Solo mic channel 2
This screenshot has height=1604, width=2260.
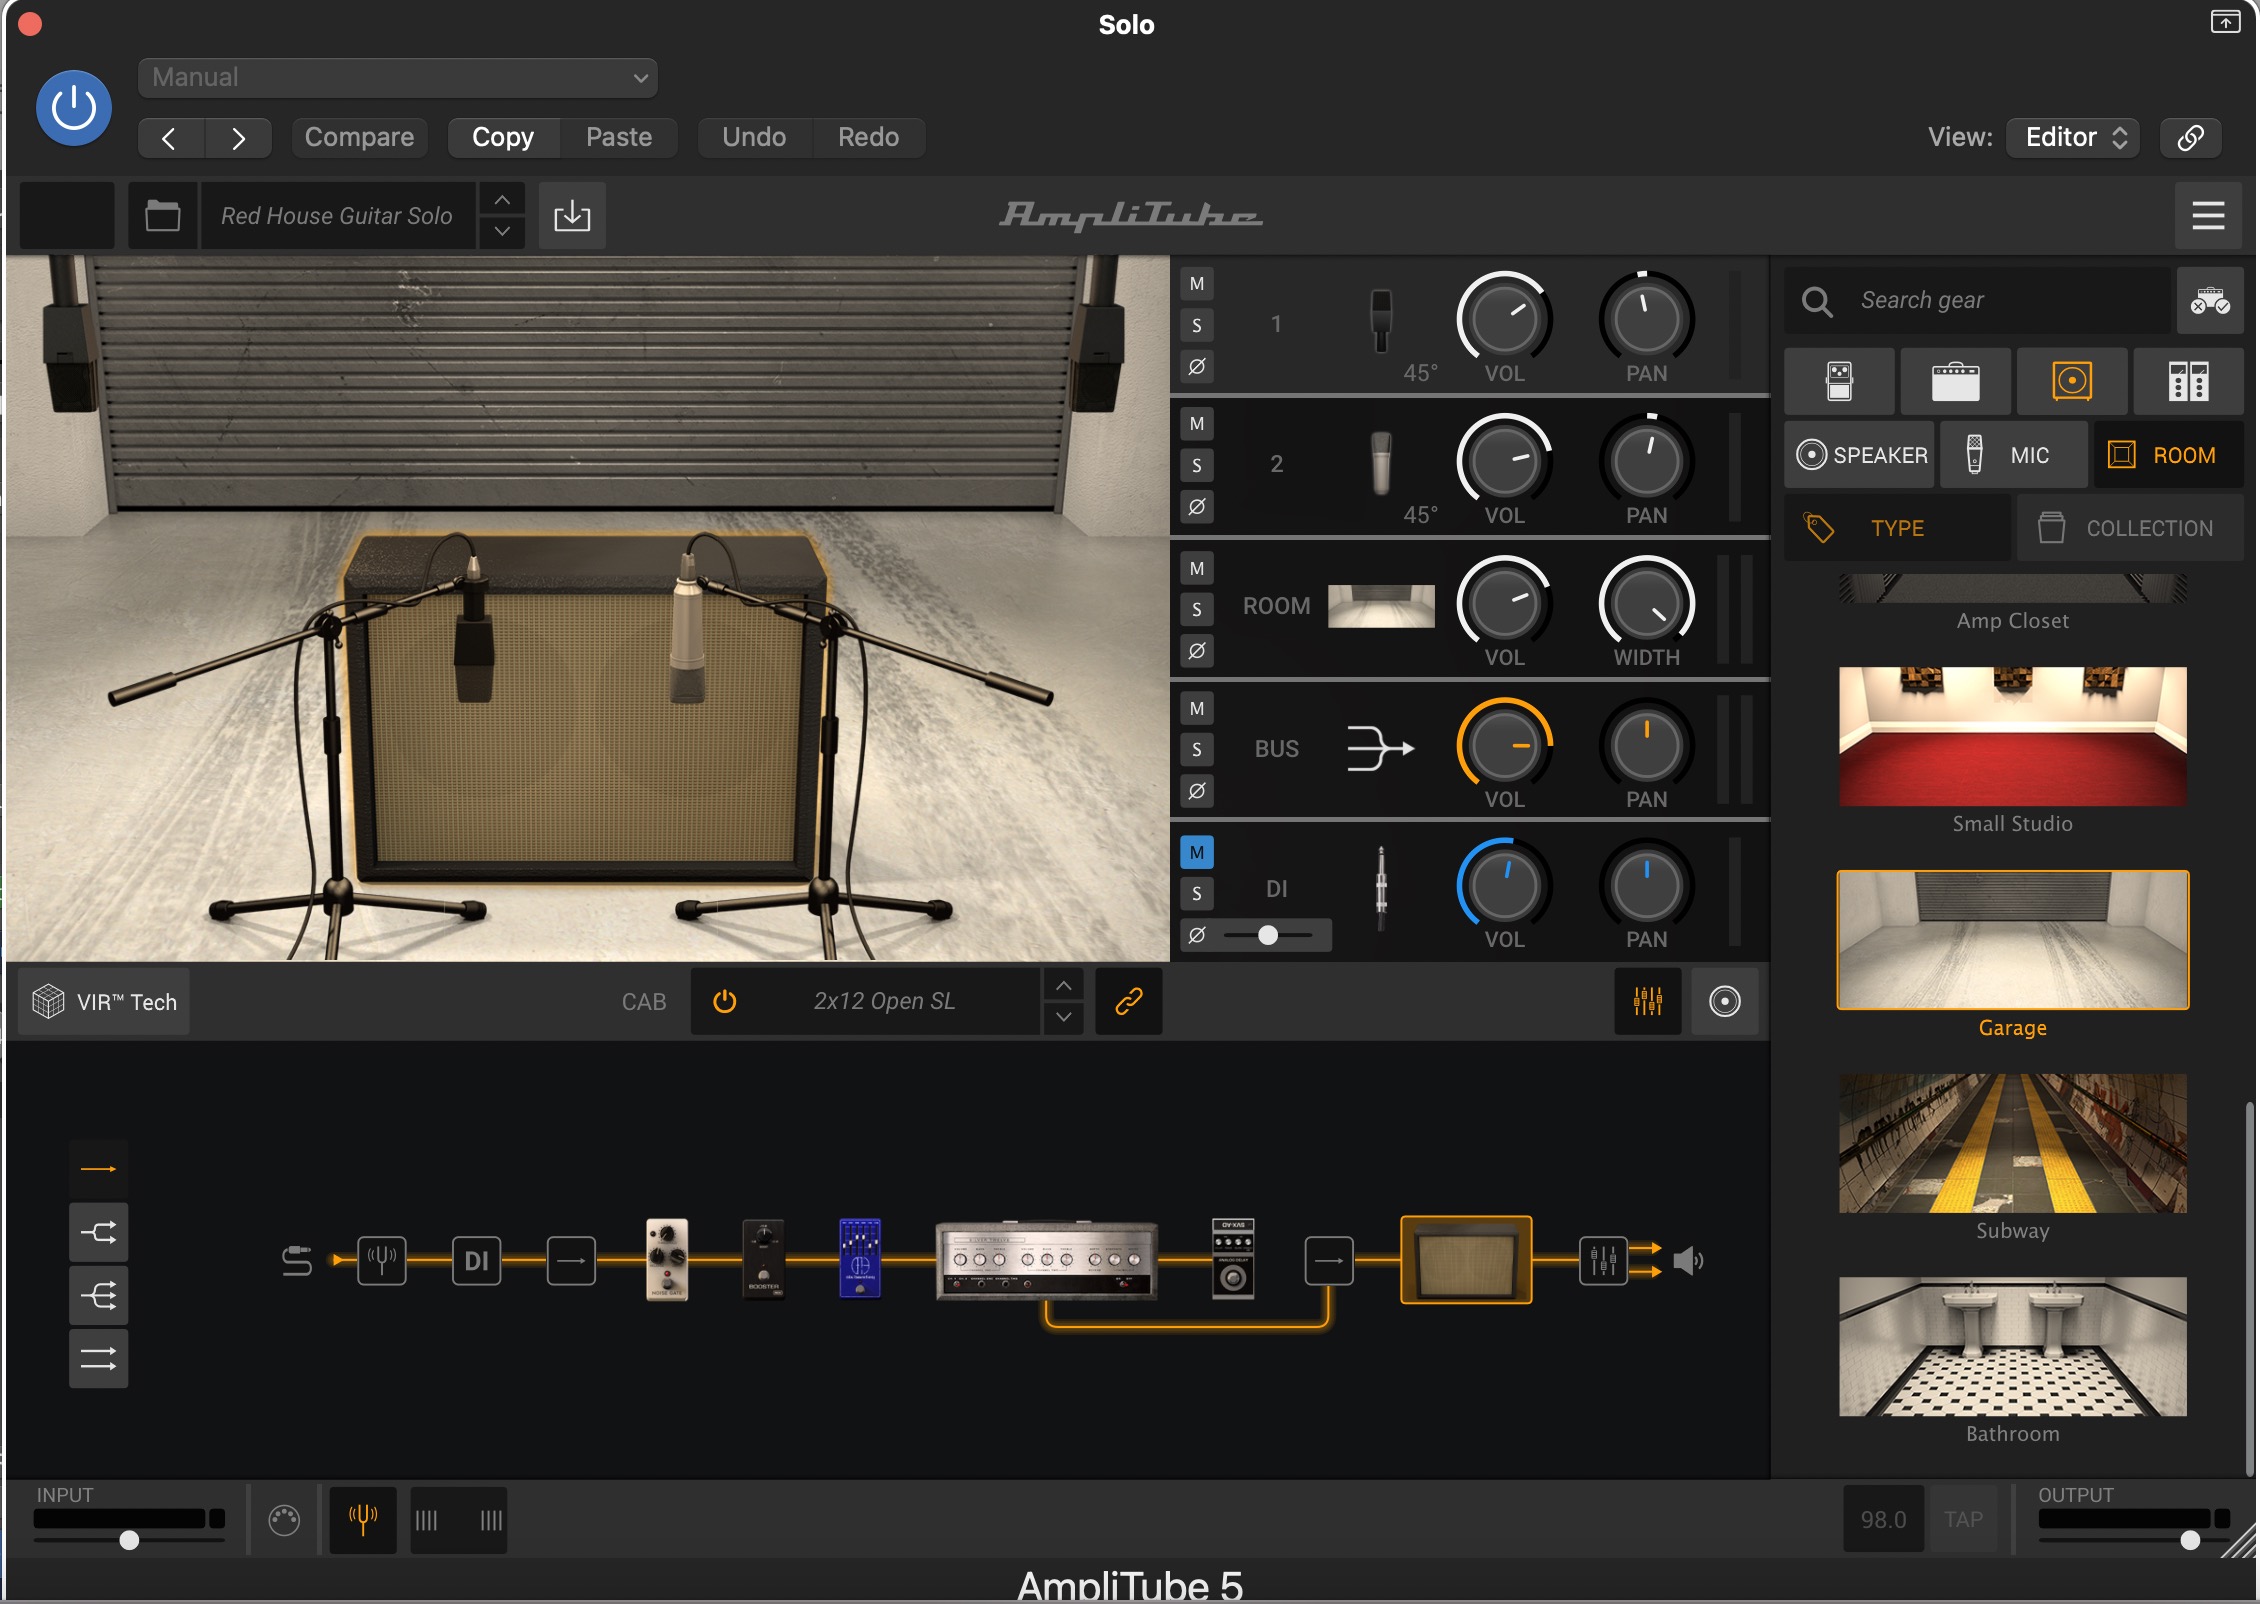coord(1197,466)
